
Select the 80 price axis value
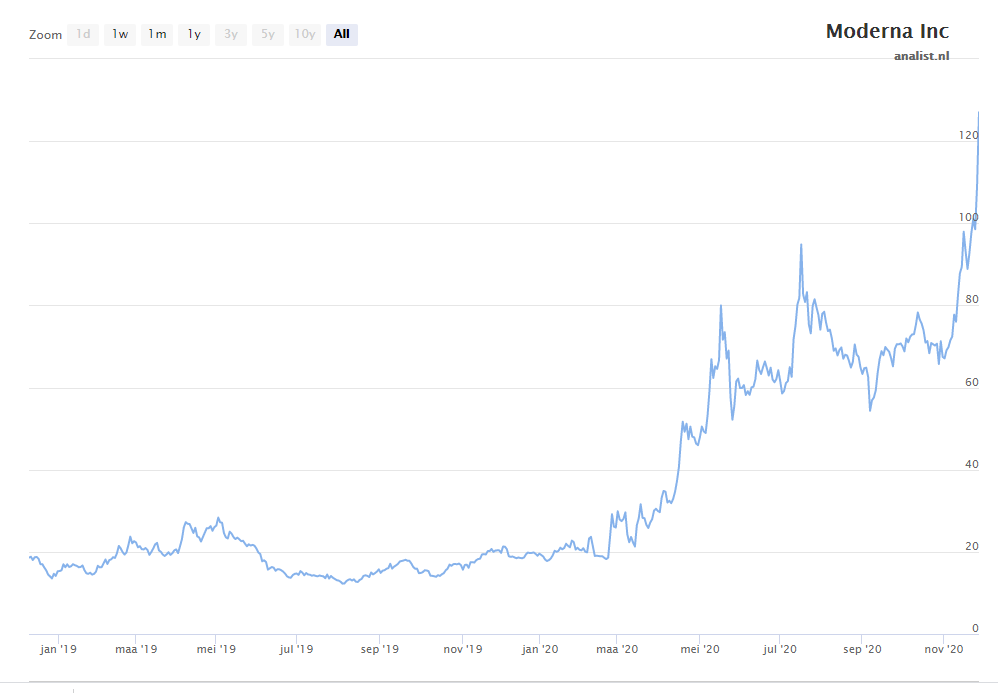[971, 299]
